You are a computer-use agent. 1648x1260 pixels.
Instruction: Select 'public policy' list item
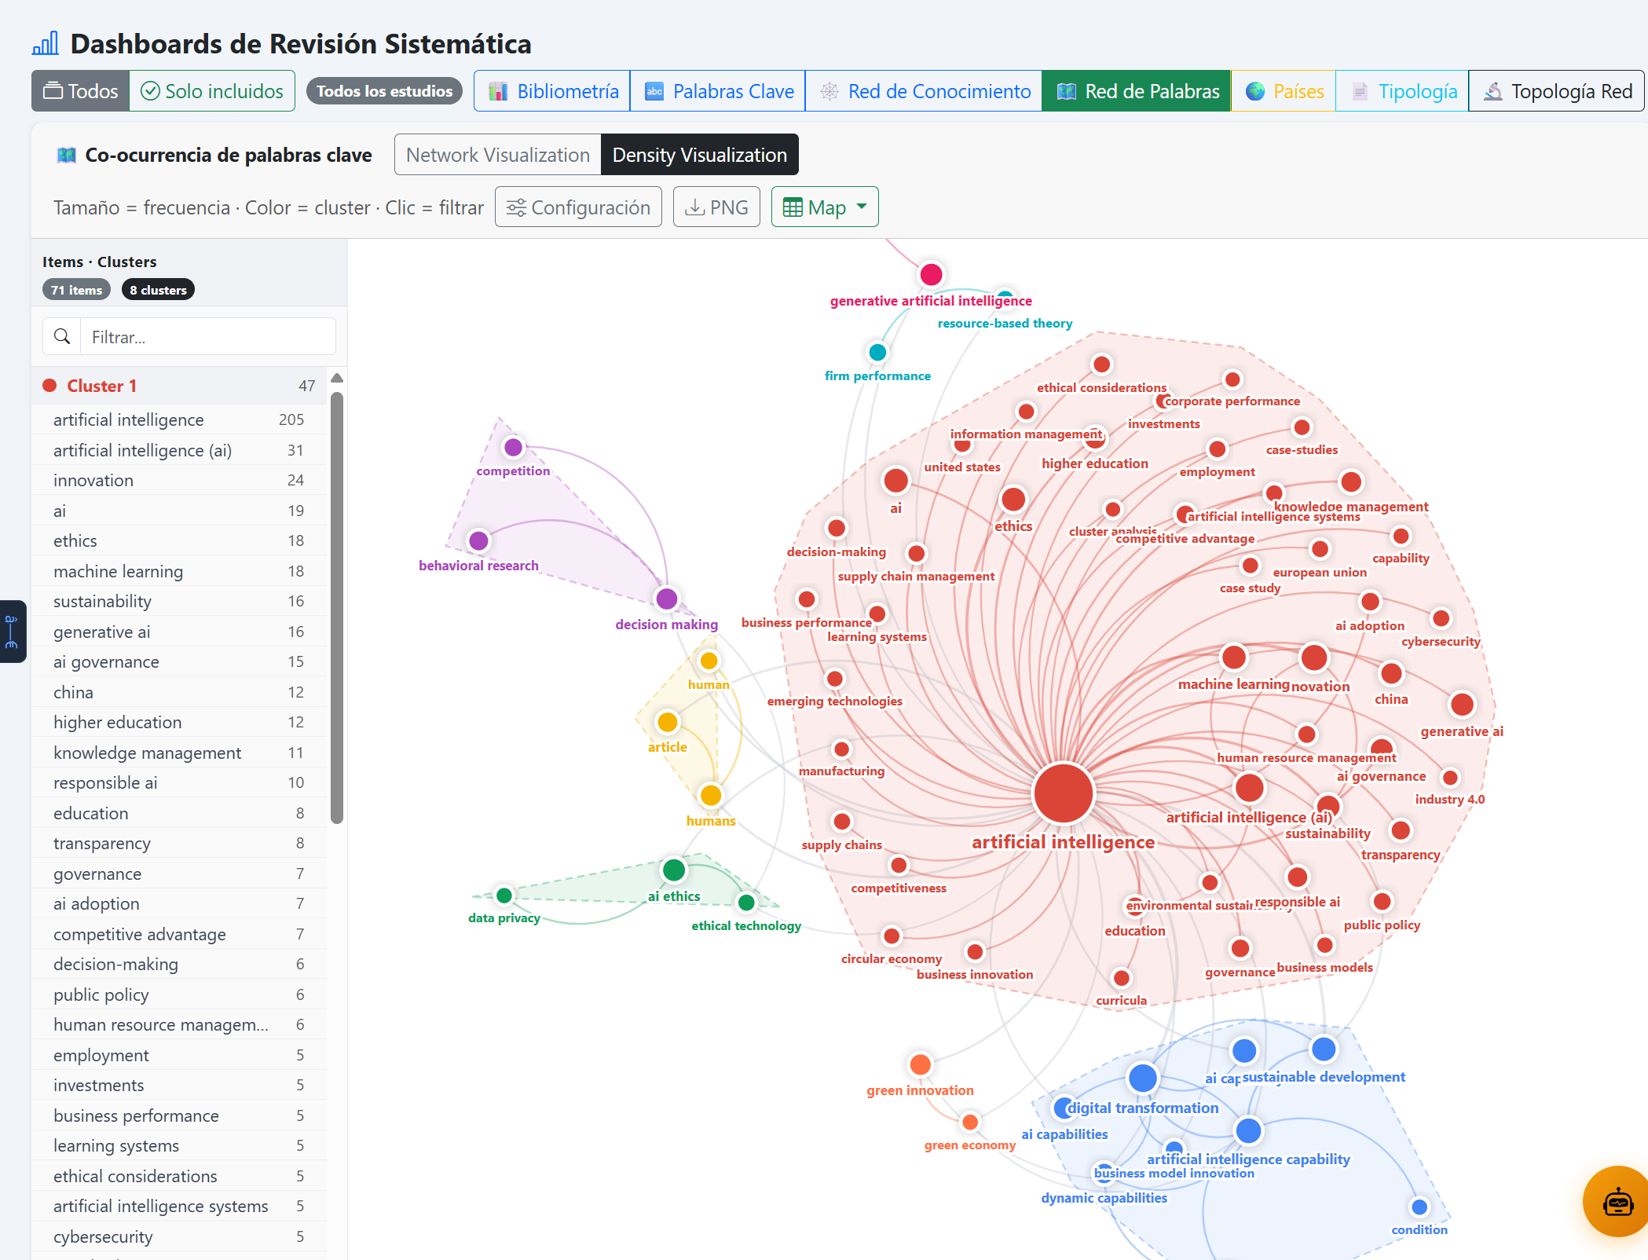(x=180, y=995)
